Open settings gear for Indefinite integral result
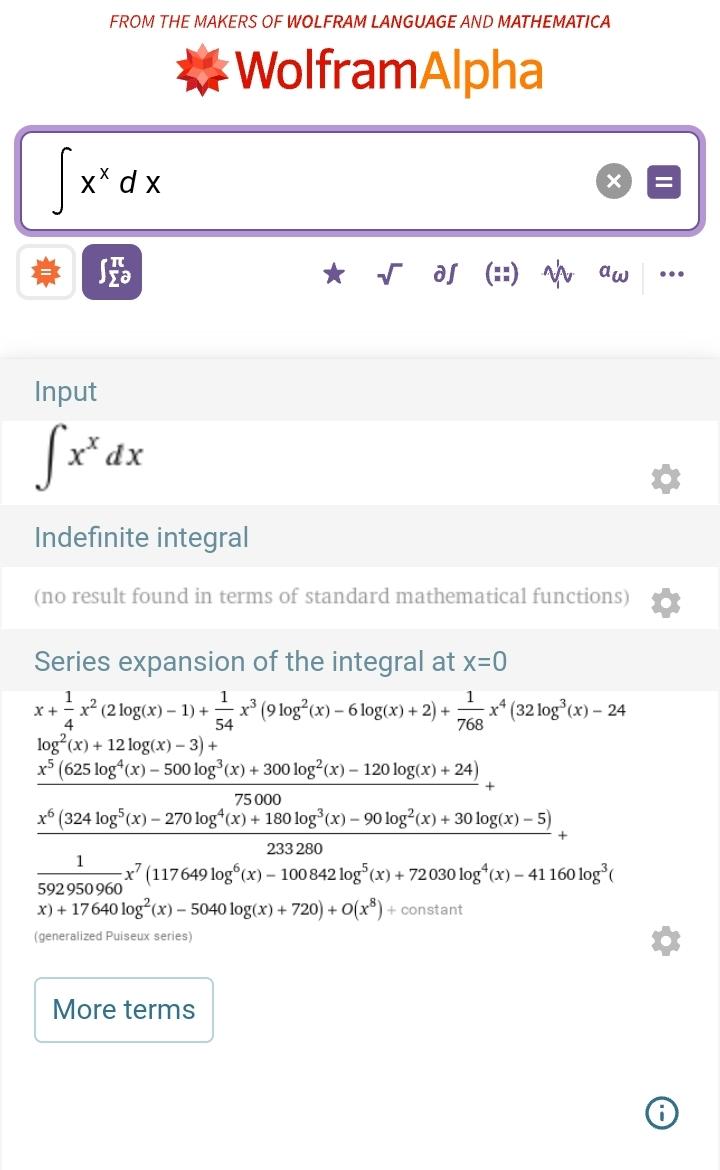The height and width of the screenshot is (1170, 720). point(666,603)
